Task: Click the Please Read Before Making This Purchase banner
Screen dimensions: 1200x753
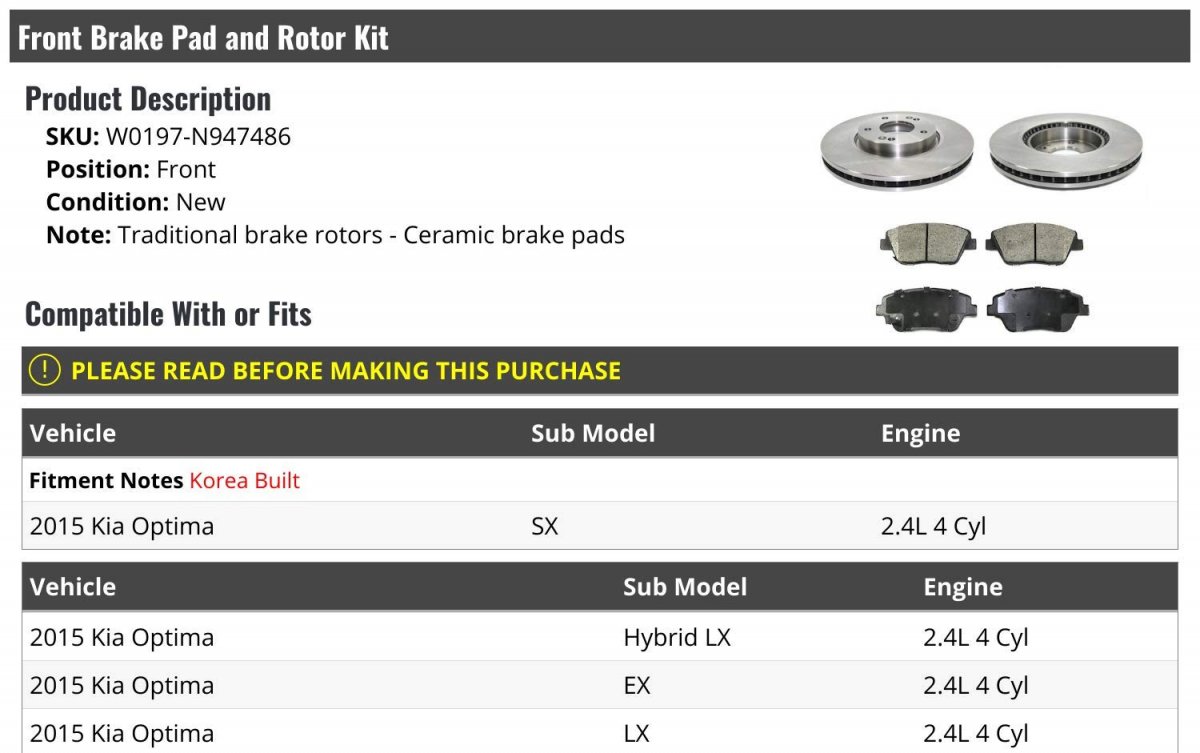Action: pyautogui.click(x=600, y=370)
